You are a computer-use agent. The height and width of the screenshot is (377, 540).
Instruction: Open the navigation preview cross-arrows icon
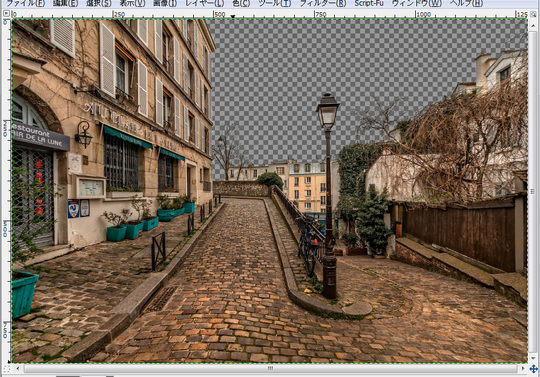533,369
